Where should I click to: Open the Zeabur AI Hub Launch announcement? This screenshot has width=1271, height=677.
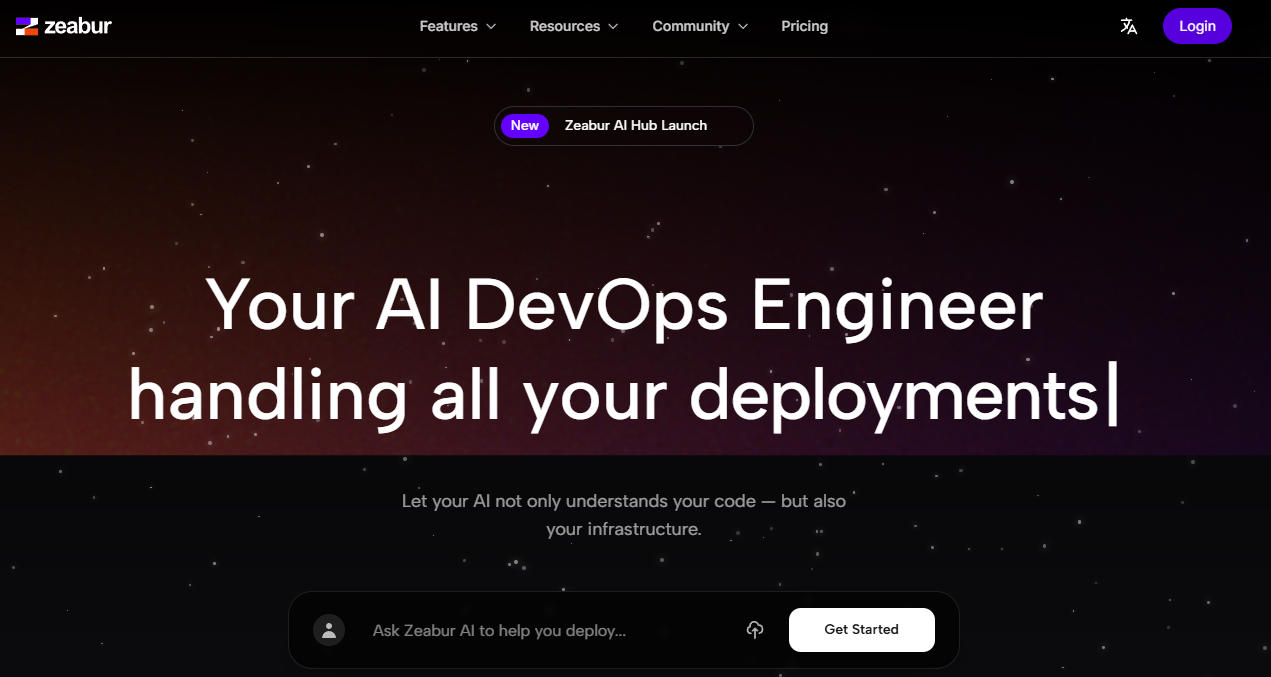[x=636, y=125]
